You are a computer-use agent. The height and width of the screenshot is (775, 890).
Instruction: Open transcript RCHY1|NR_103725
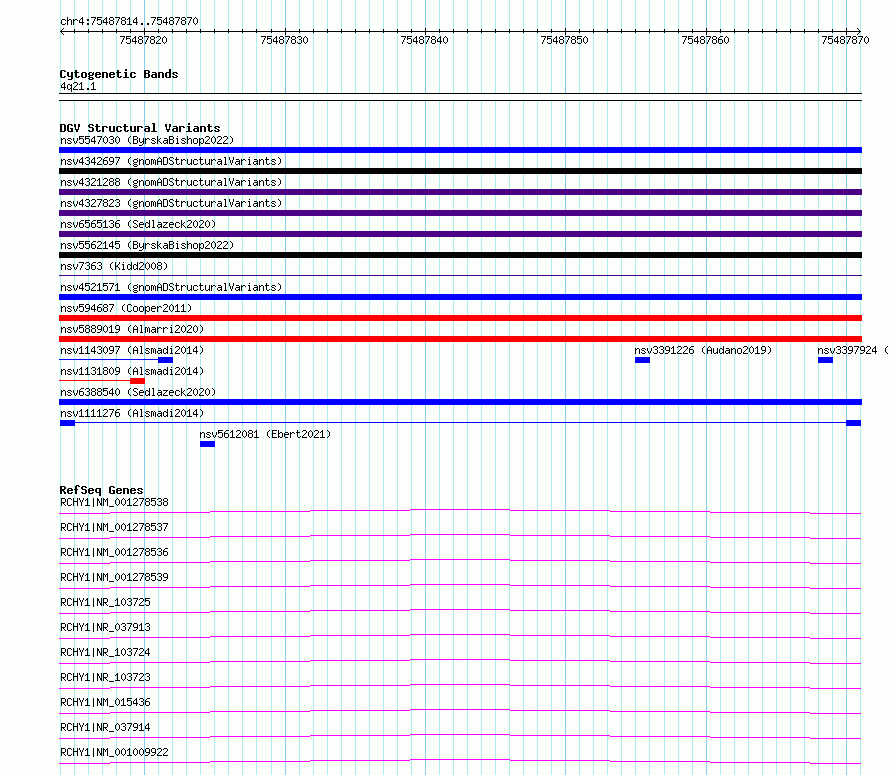[106, 602]
